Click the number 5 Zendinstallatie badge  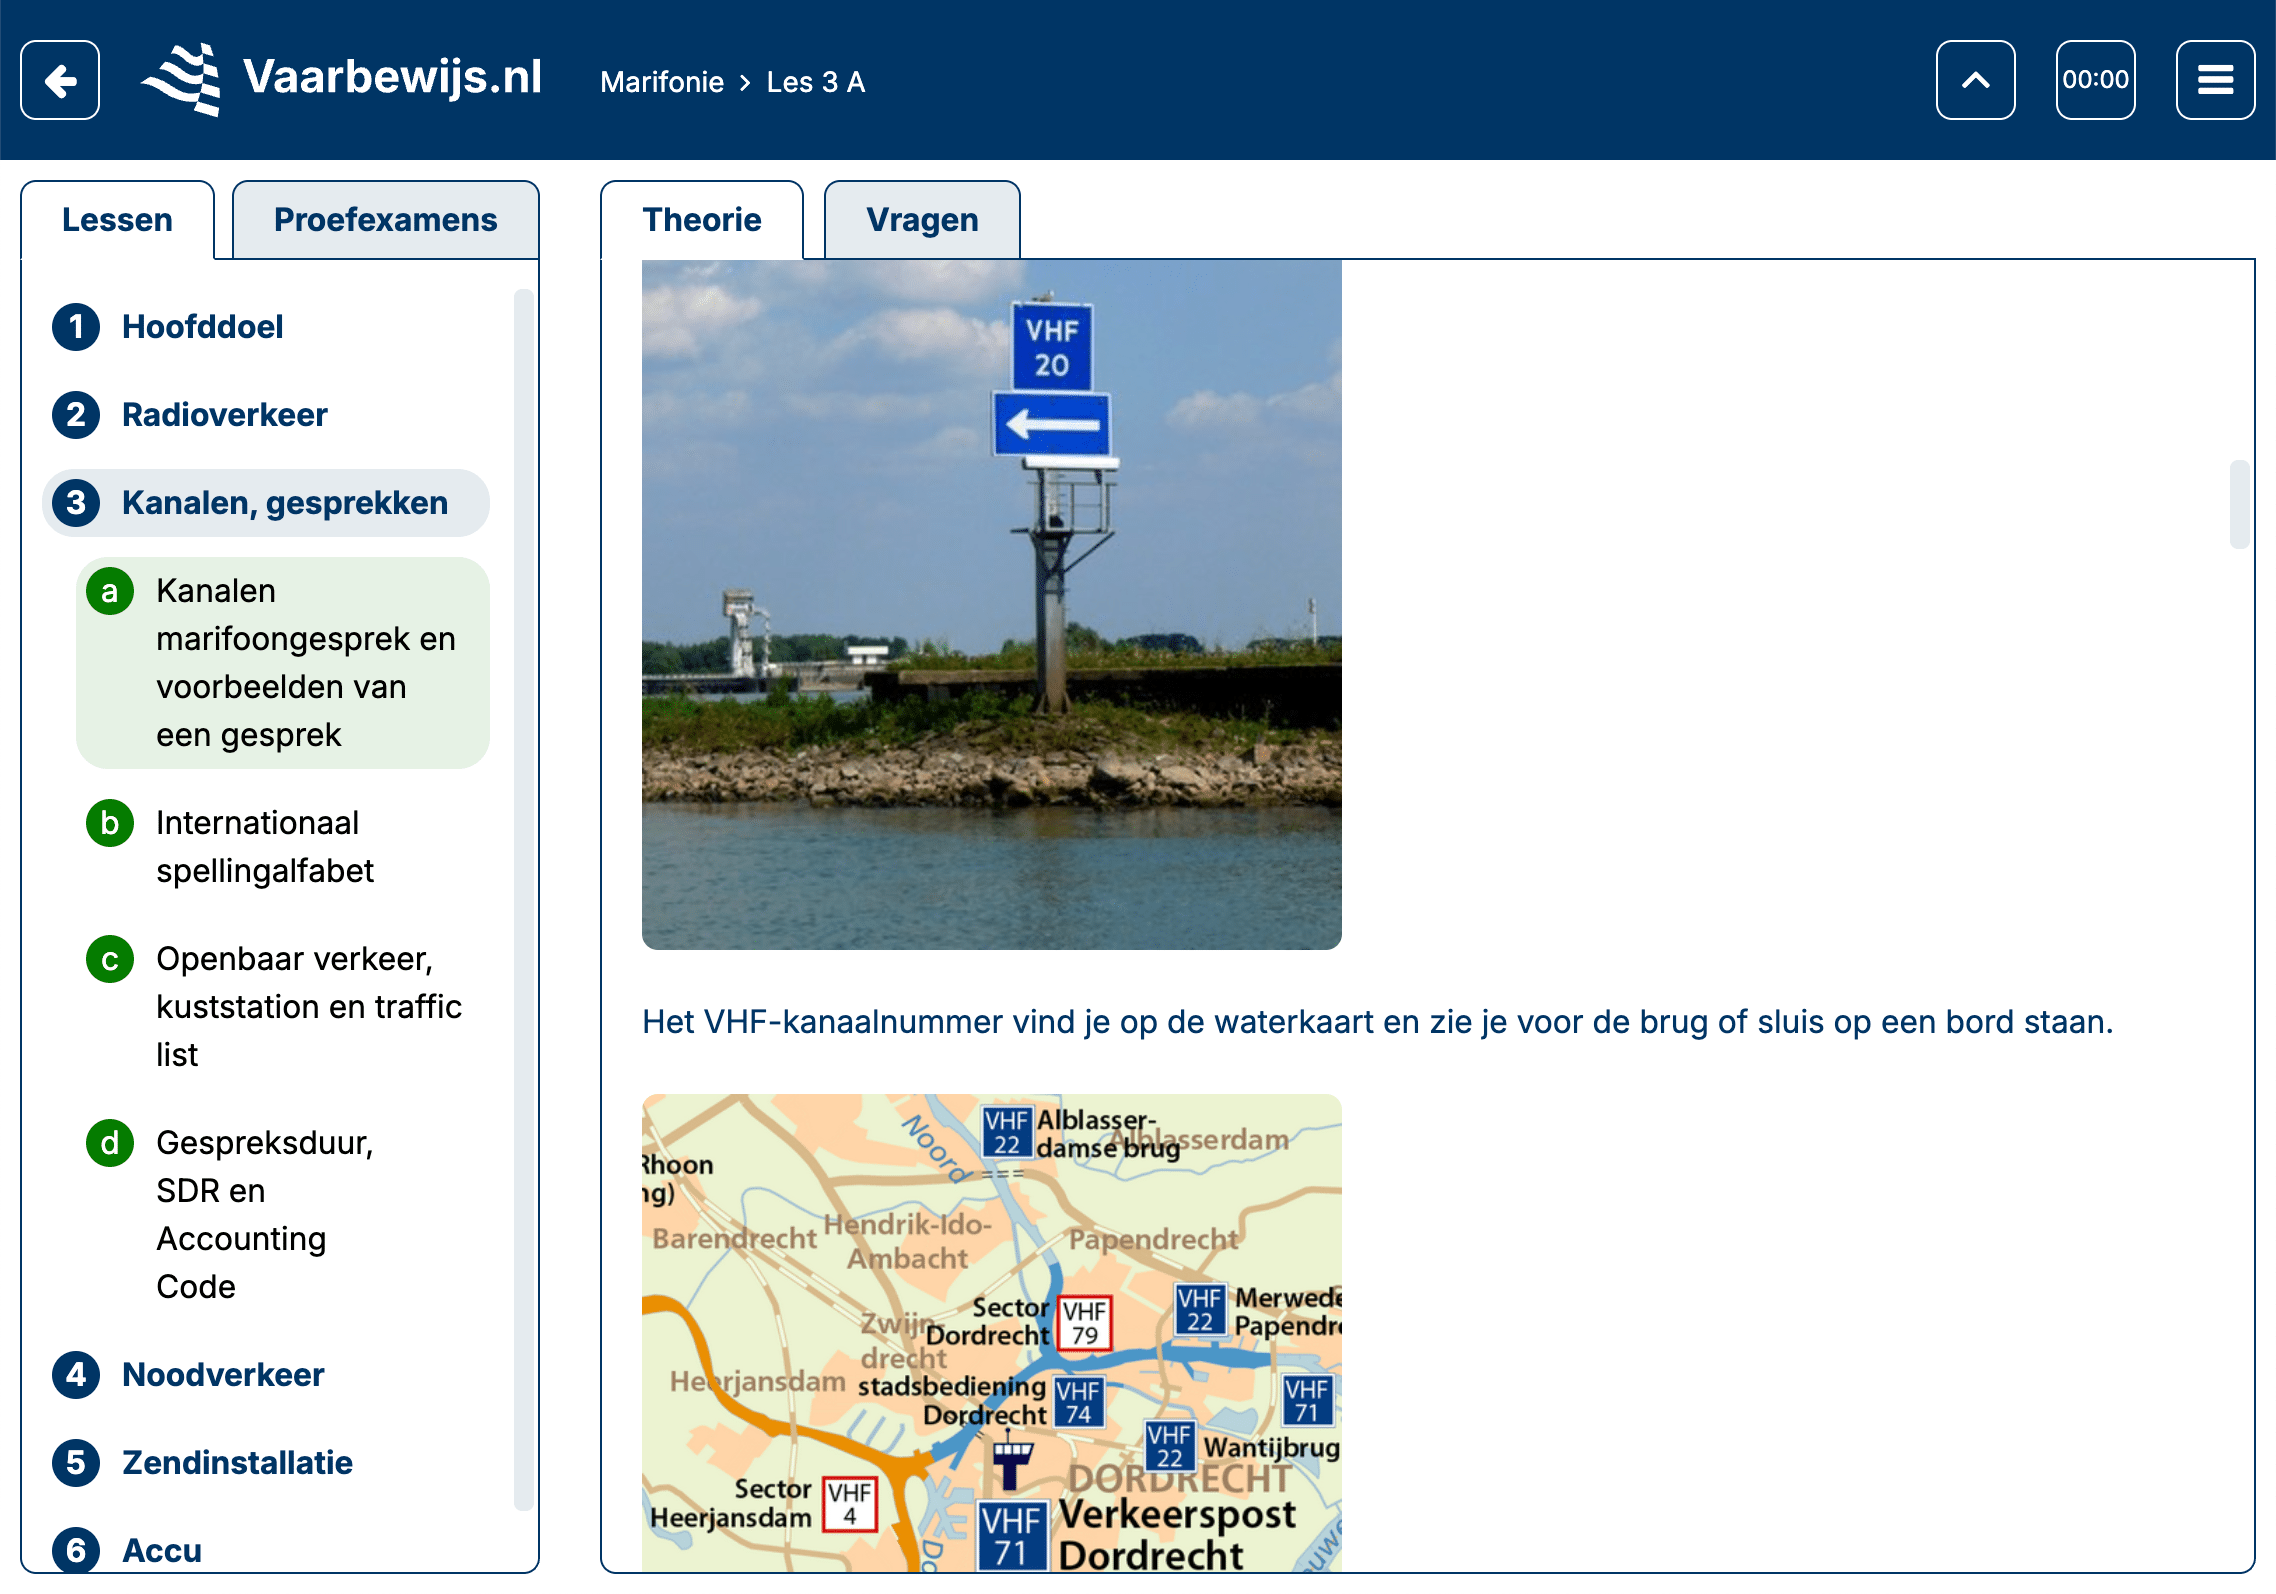76,1463
